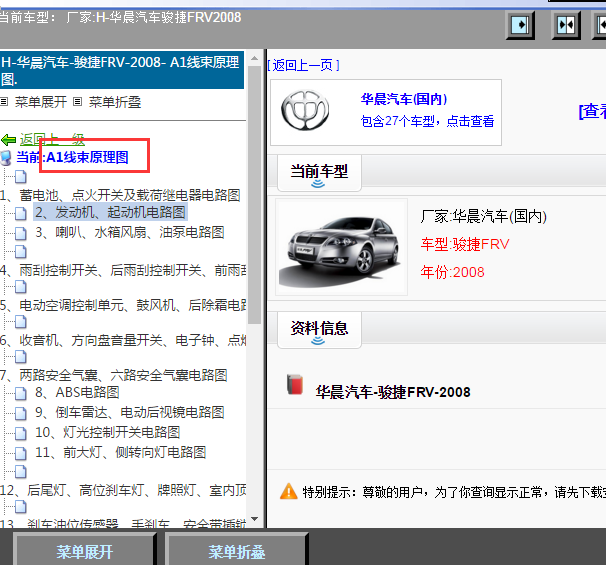Select the 资料信息 tab

pyautogui.click(x=319, y=330)
